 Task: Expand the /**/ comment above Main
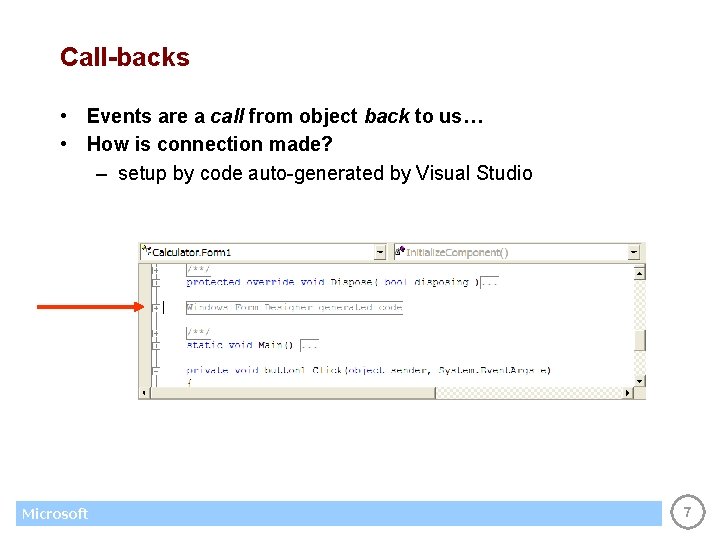(x=156, y=333)
